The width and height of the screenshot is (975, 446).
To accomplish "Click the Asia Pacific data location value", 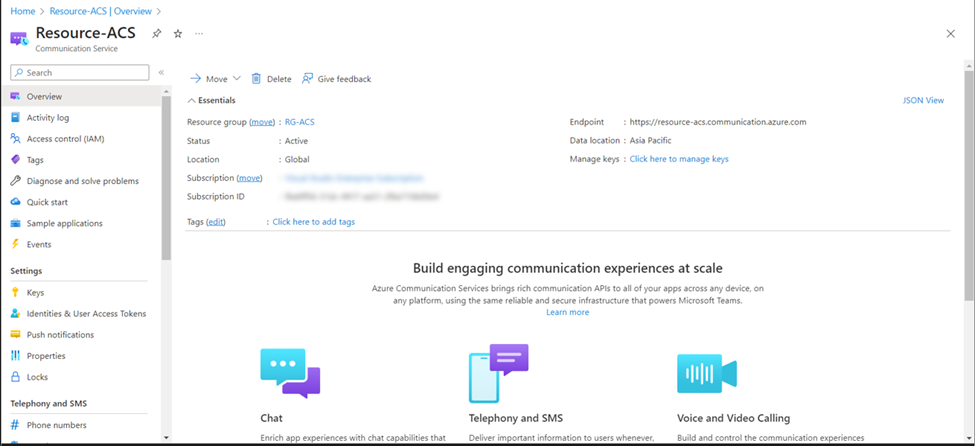I will (x=650, y=141).
